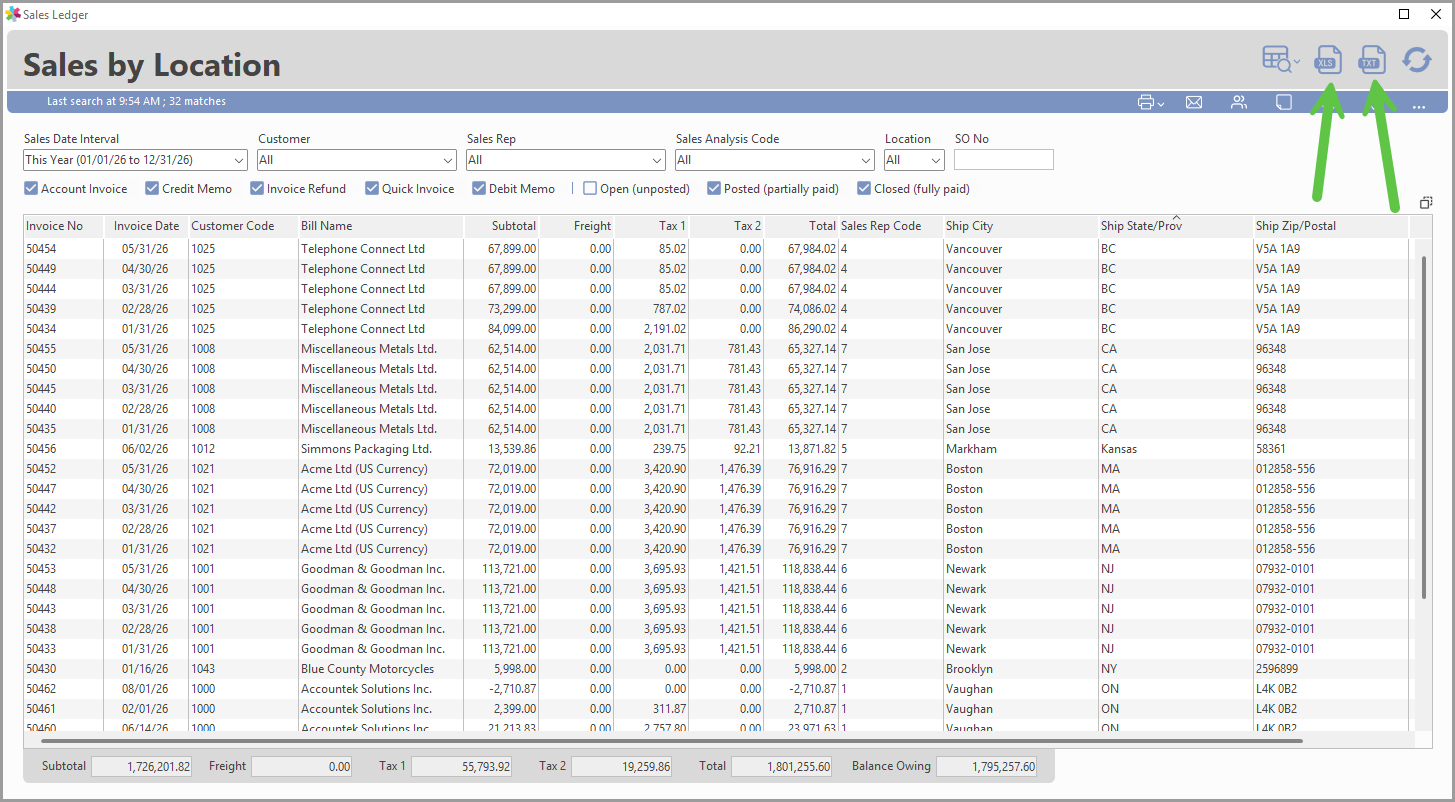1455x802 pixels.
Task: Click Blue County Motorcycles bill name
Action: tap(367, 669)
